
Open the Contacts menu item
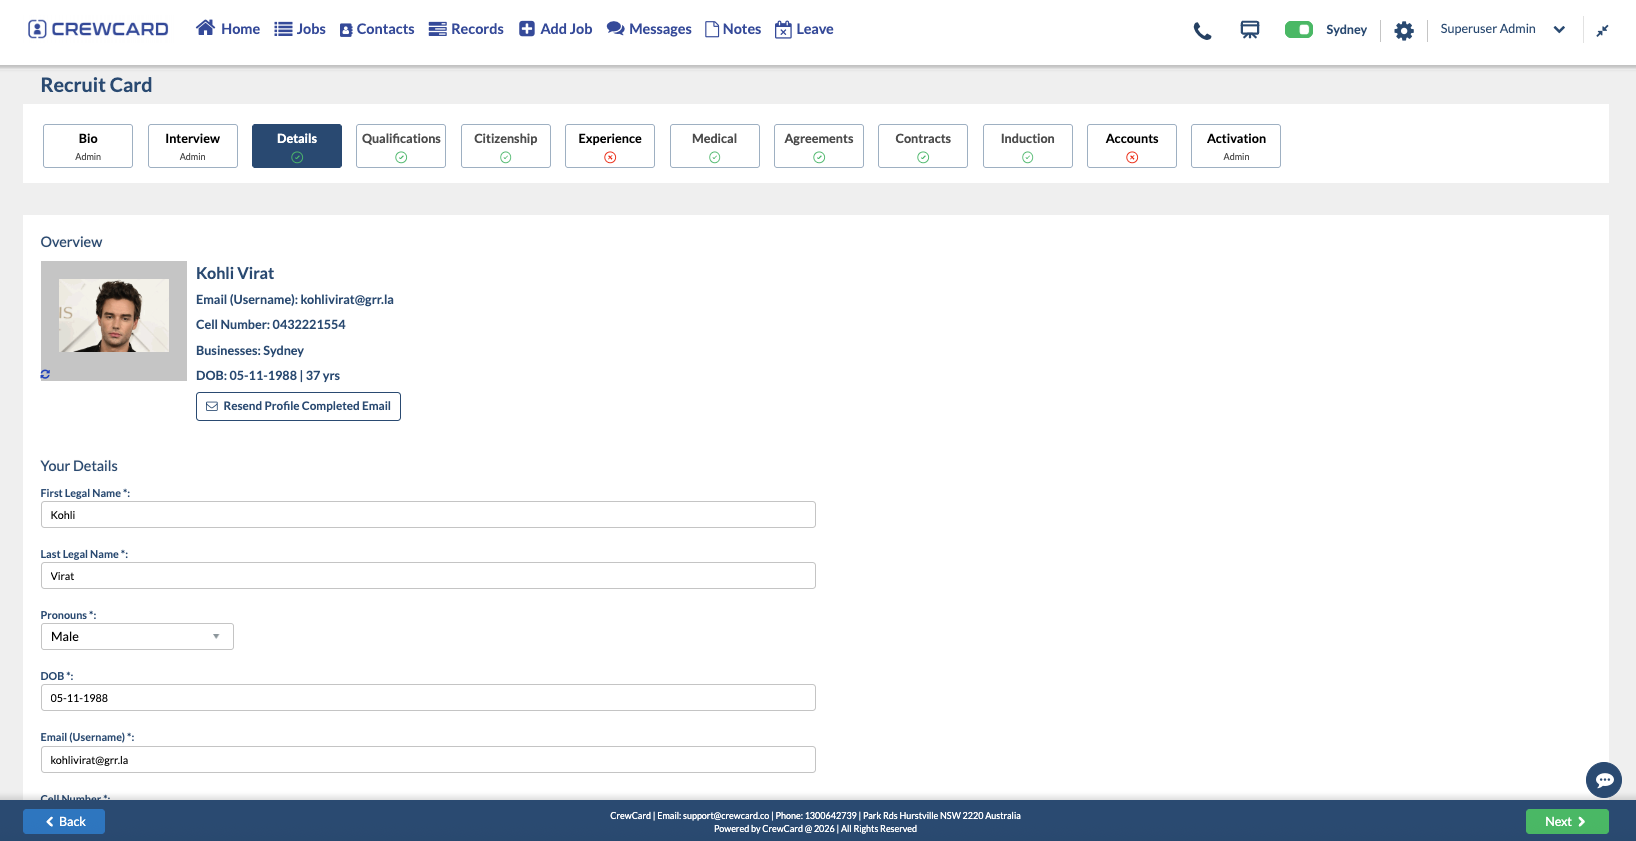pos(377,29)
